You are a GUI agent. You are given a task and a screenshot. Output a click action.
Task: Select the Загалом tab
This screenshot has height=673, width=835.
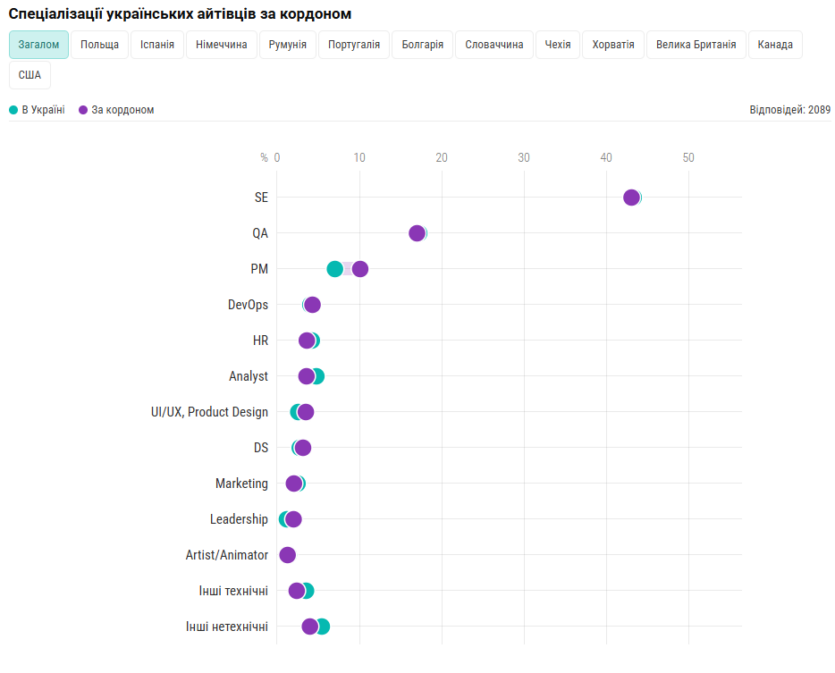pos(39,45)
